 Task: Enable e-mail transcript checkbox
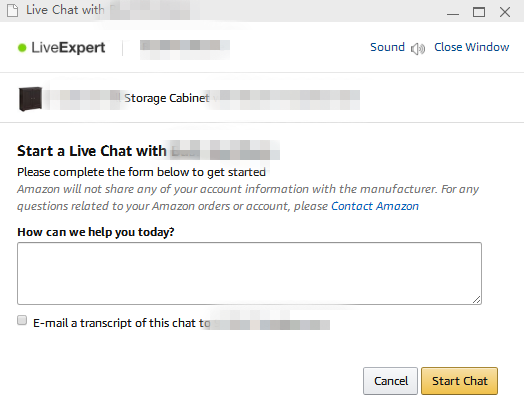tap(22, 320)
